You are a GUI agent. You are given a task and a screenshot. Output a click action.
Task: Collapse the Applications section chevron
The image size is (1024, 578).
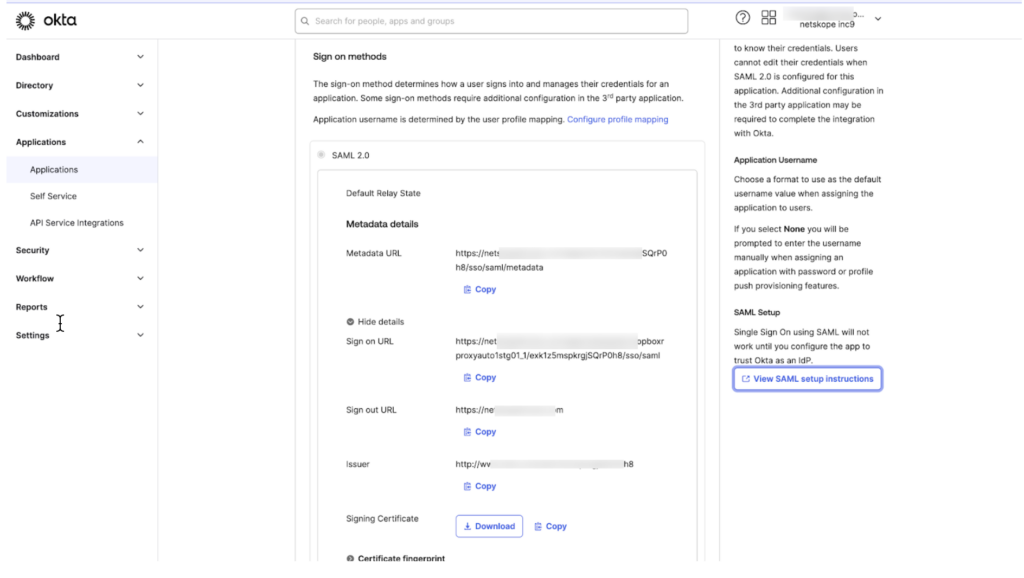click(x=140, y=142)
